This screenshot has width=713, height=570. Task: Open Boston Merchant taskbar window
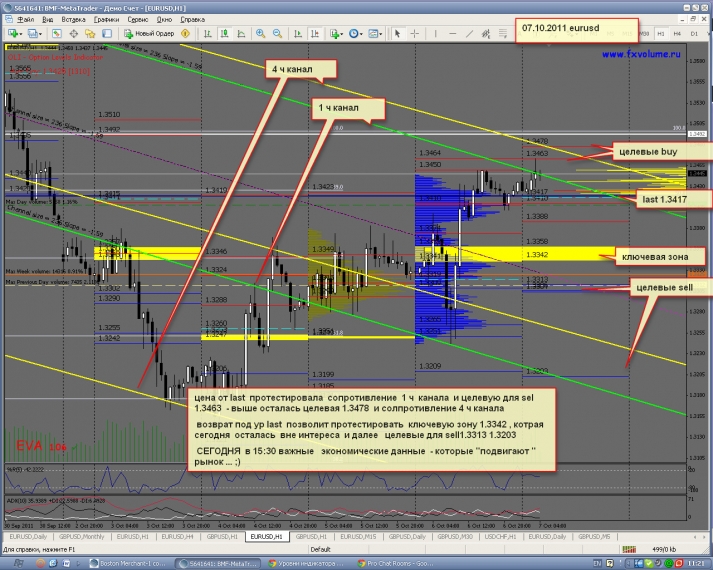coord(128,564)
